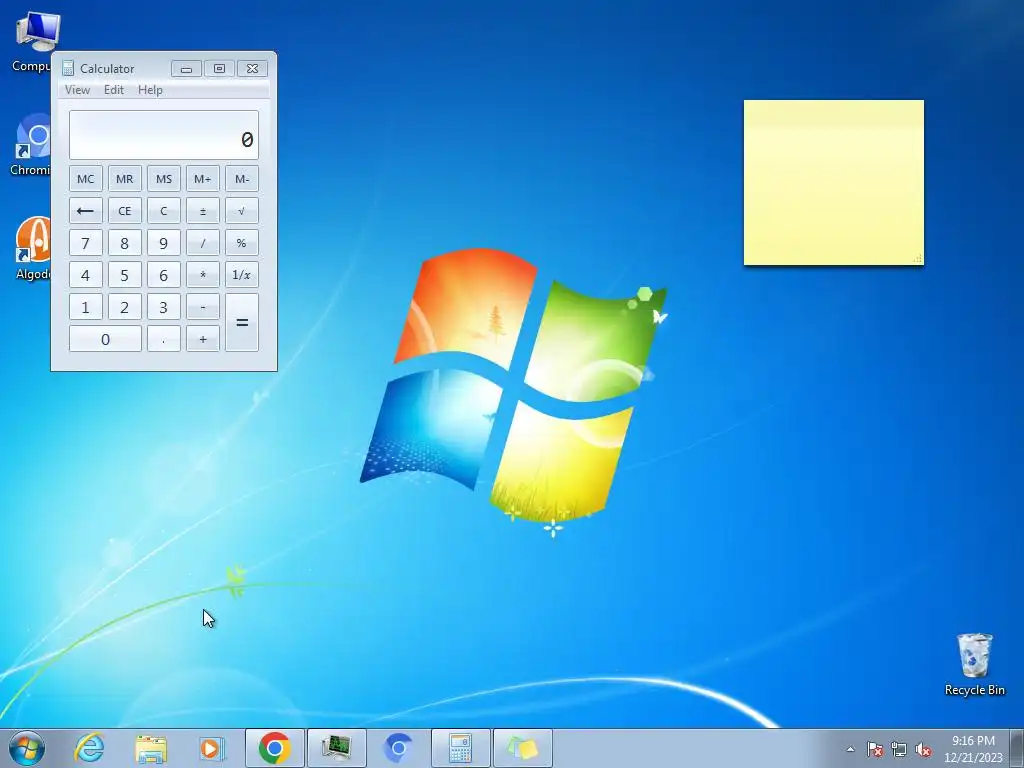Click the divide button
1024x768 pixels.
(x=202, y=243)
